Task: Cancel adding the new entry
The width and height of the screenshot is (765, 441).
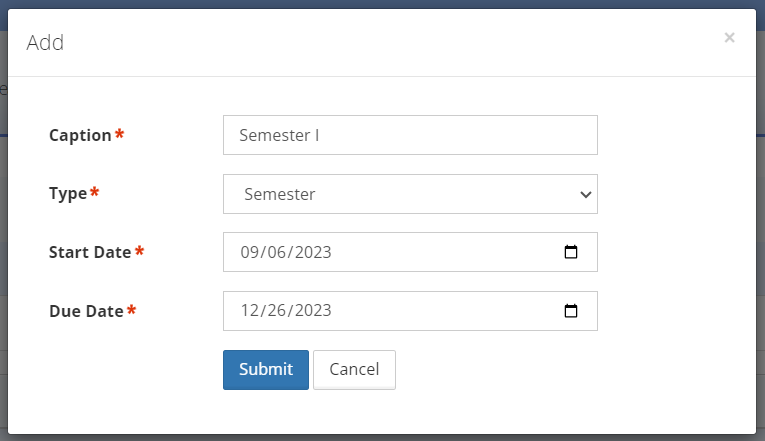Action: pyautogui.click(x=354, y=370)
